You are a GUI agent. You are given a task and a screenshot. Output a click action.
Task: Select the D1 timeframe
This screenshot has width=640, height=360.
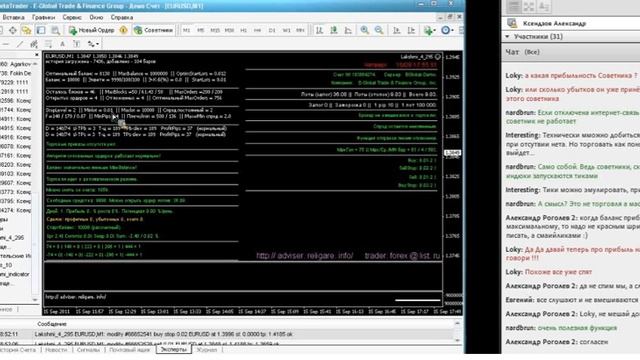[x=272, y=31]
